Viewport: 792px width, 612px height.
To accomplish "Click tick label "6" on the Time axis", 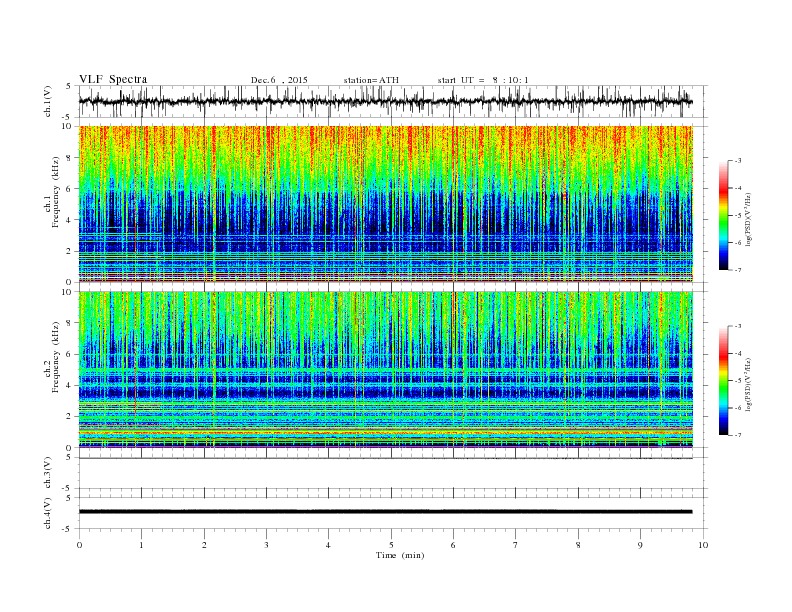I will (453, 545).
